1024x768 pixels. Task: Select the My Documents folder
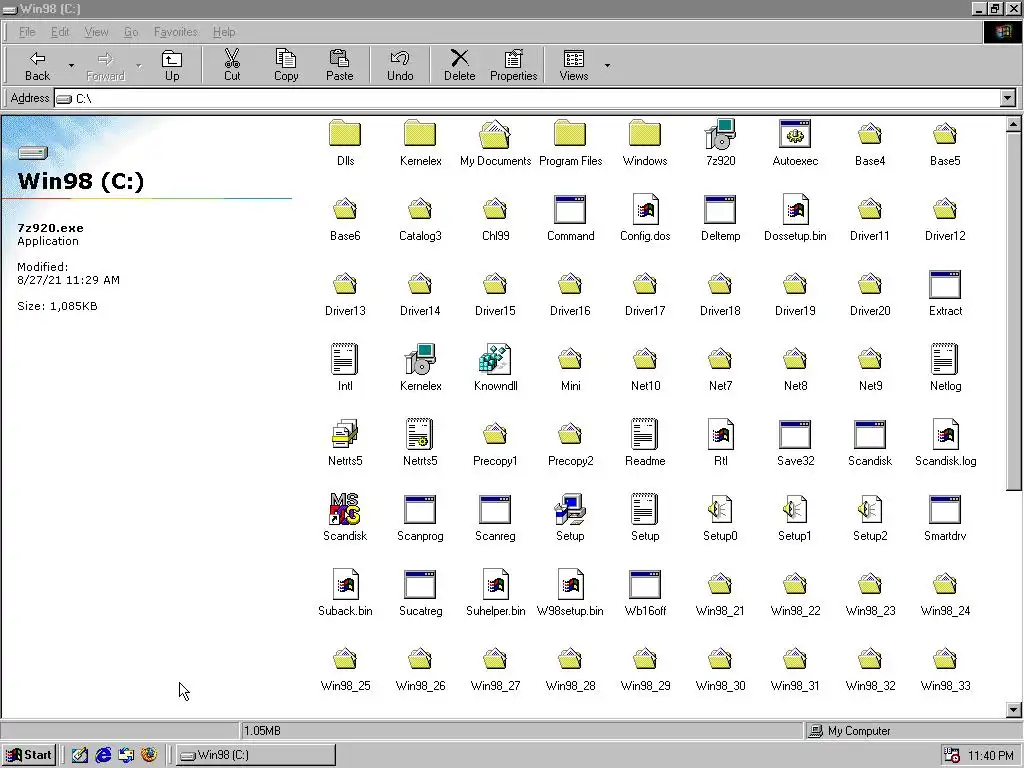[x=495, y=133]
